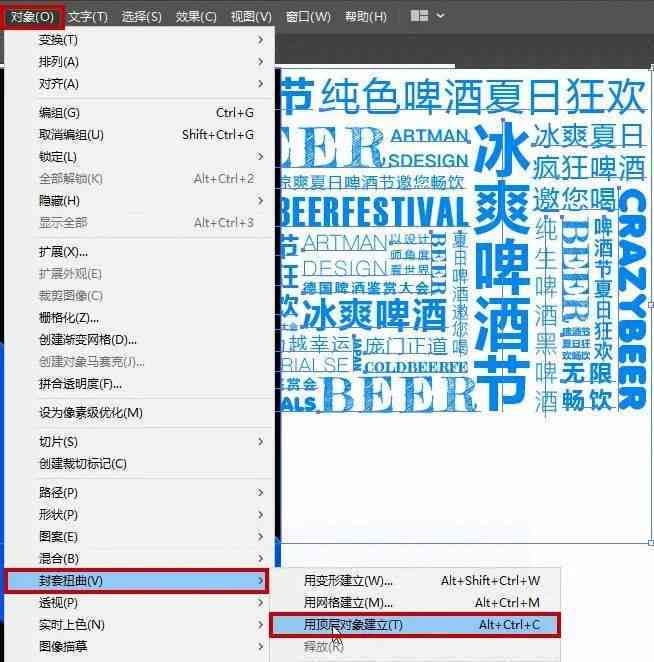
Task: Open the 效果(C) menu
Action: [195, 17]
